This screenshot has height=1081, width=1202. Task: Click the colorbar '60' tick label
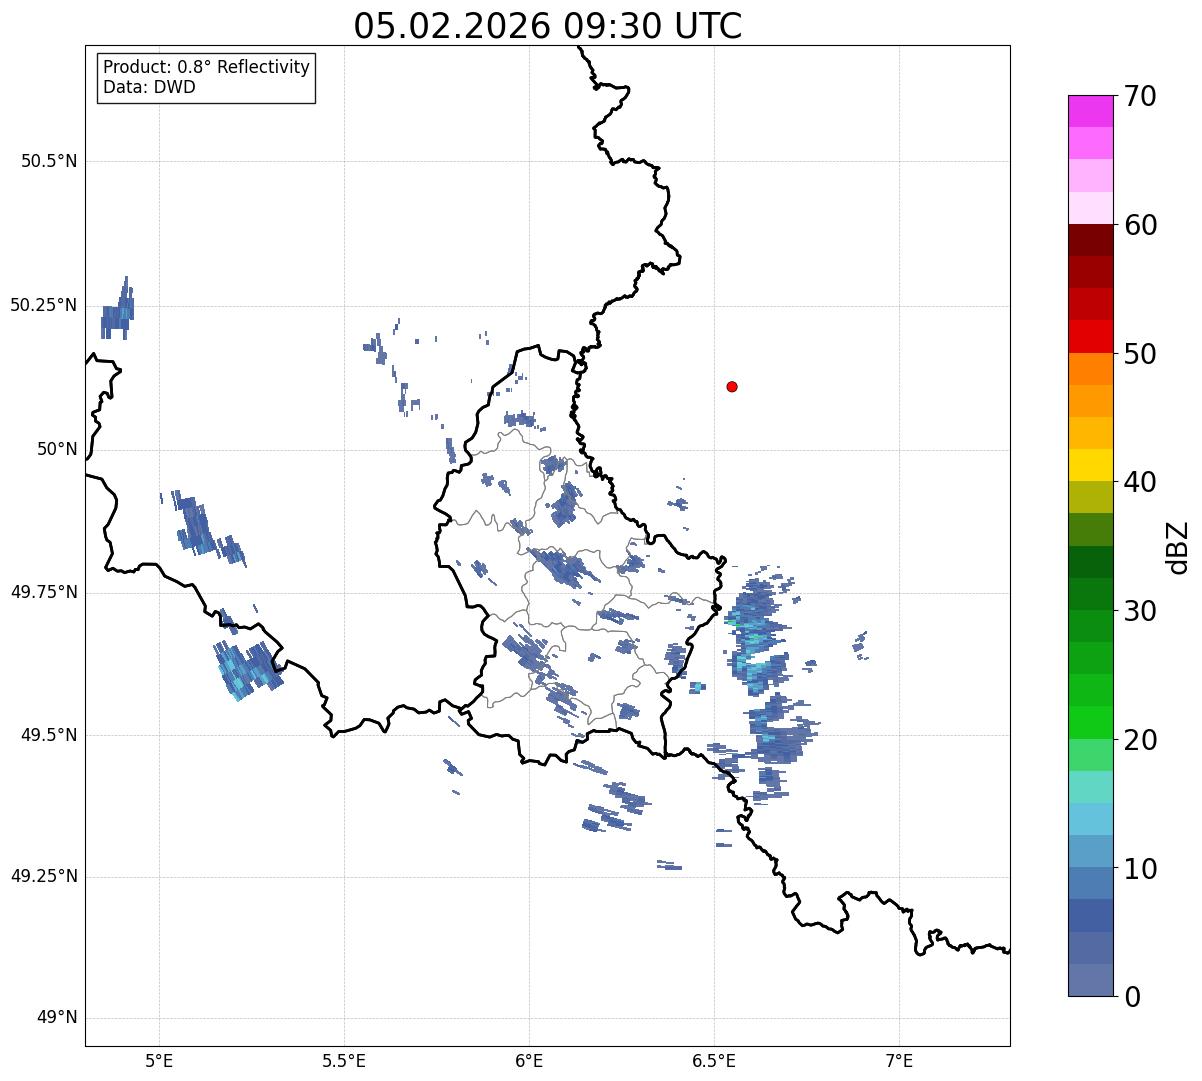pos(1140,225)
